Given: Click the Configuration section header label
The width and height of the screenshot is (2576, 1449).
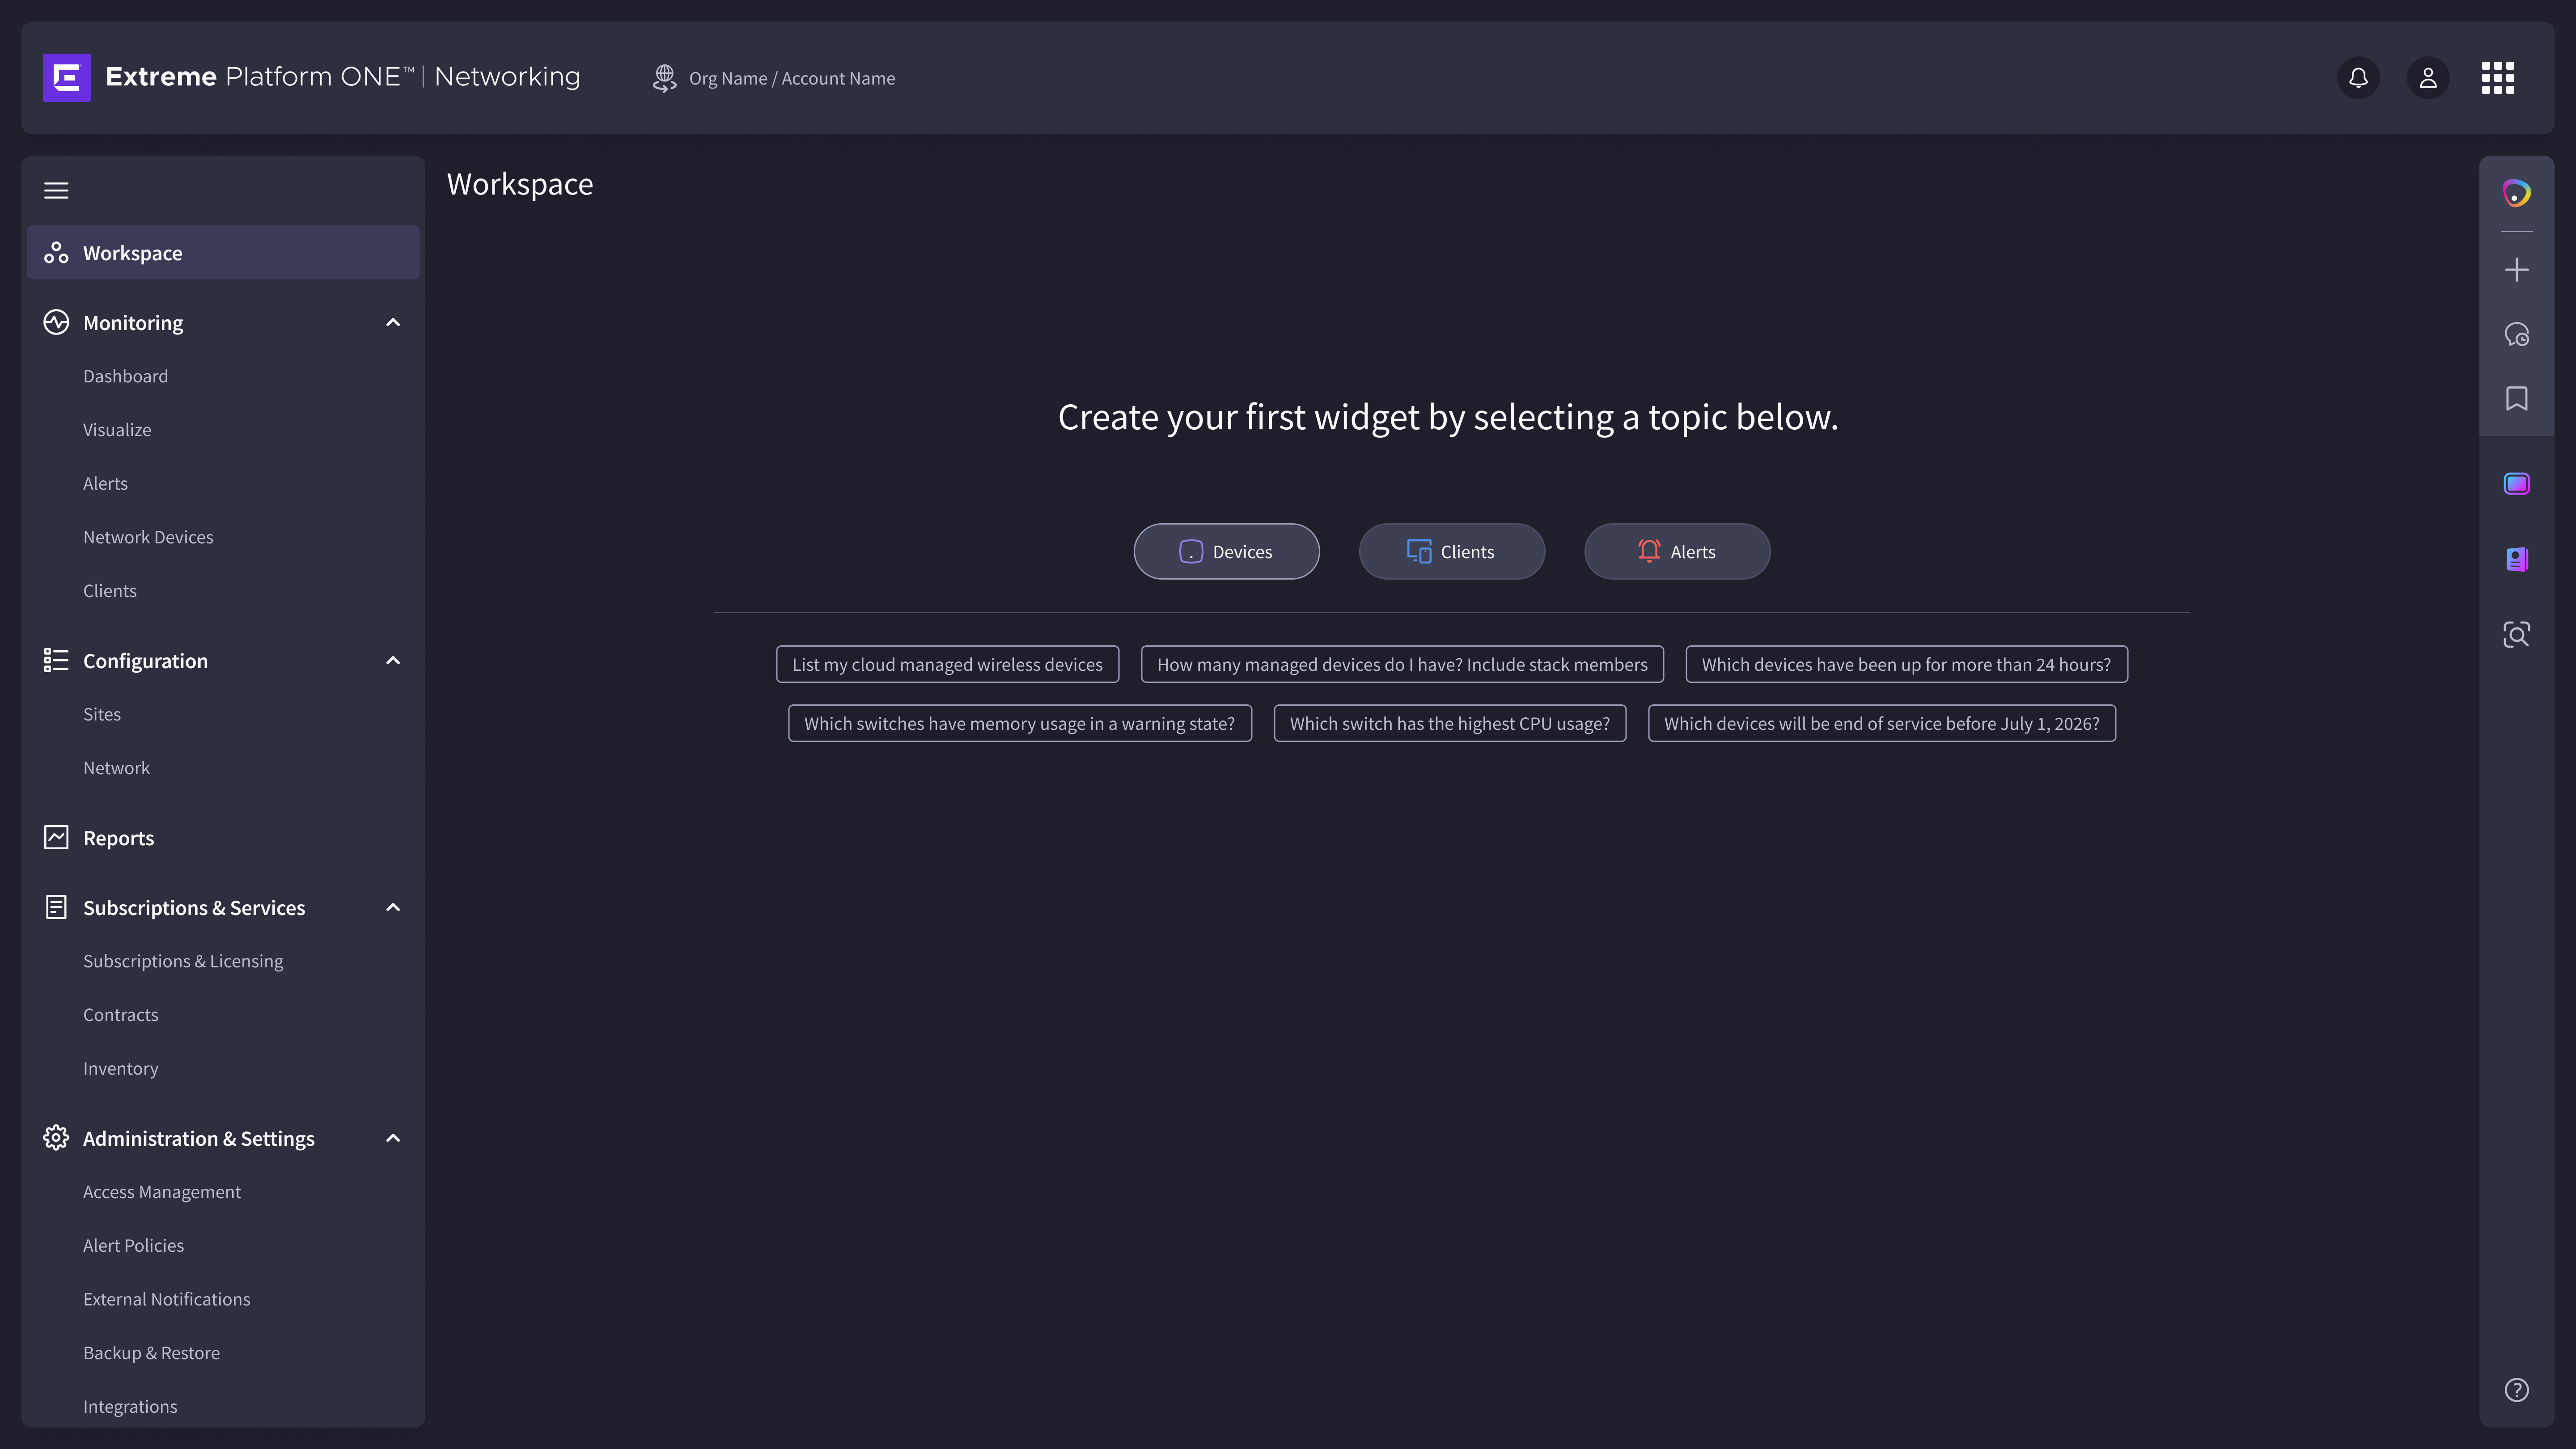Looking at the screenshot, I should 145,661.
